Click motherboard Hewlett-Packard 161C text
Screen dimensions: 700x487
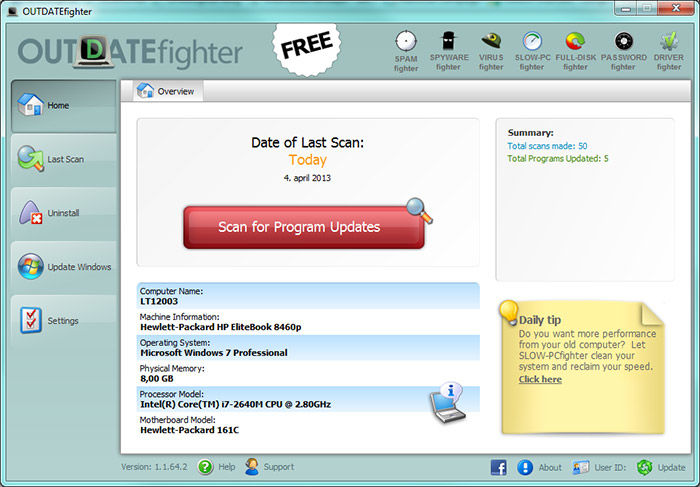pyautogui.click(x=189, y=430)
